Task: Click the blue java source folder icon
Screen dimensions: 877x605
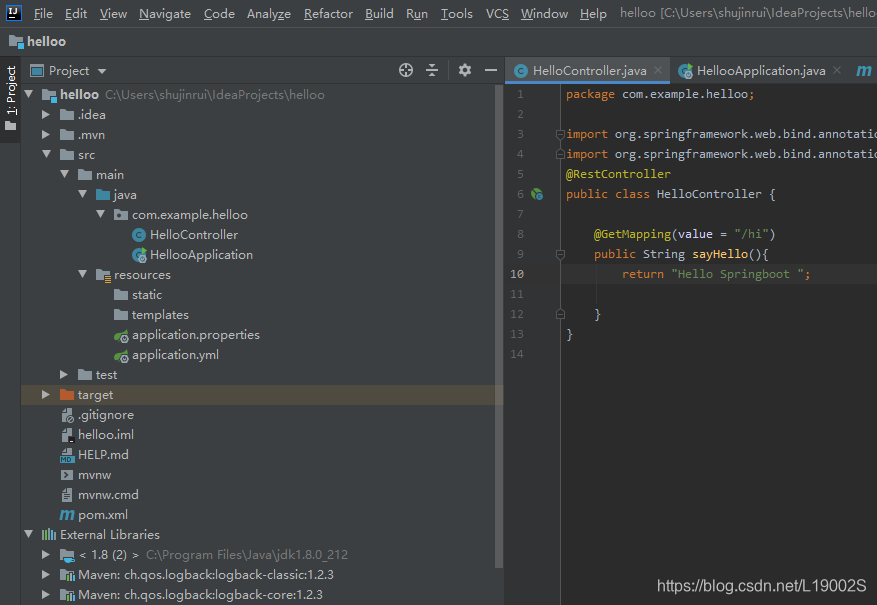Action: pos(103,195)
